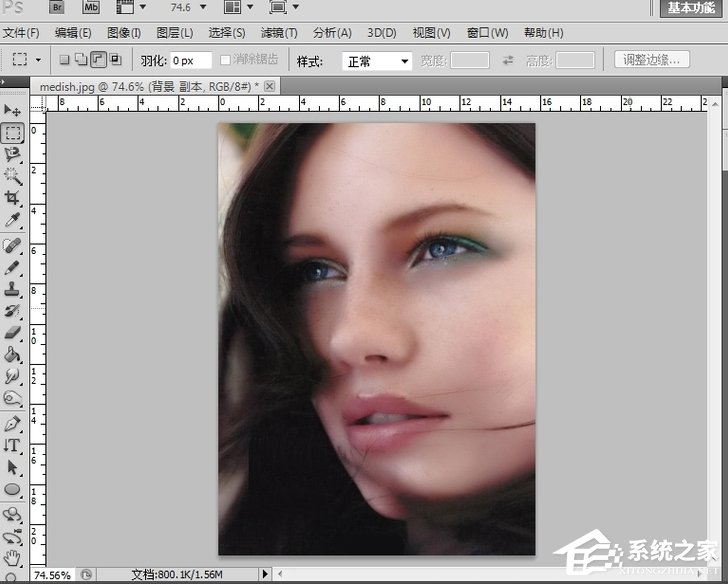Open the 分析(A) menu
The width and height of the screenshot is (728, 584).
coord(332,33)
